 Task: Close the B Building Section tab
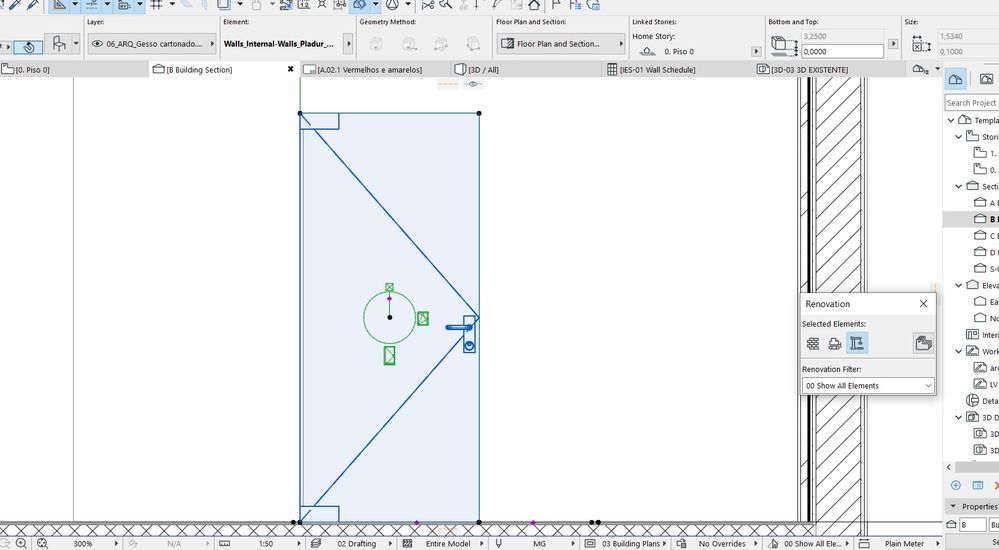pyautogui.click(x=291, y=69)
